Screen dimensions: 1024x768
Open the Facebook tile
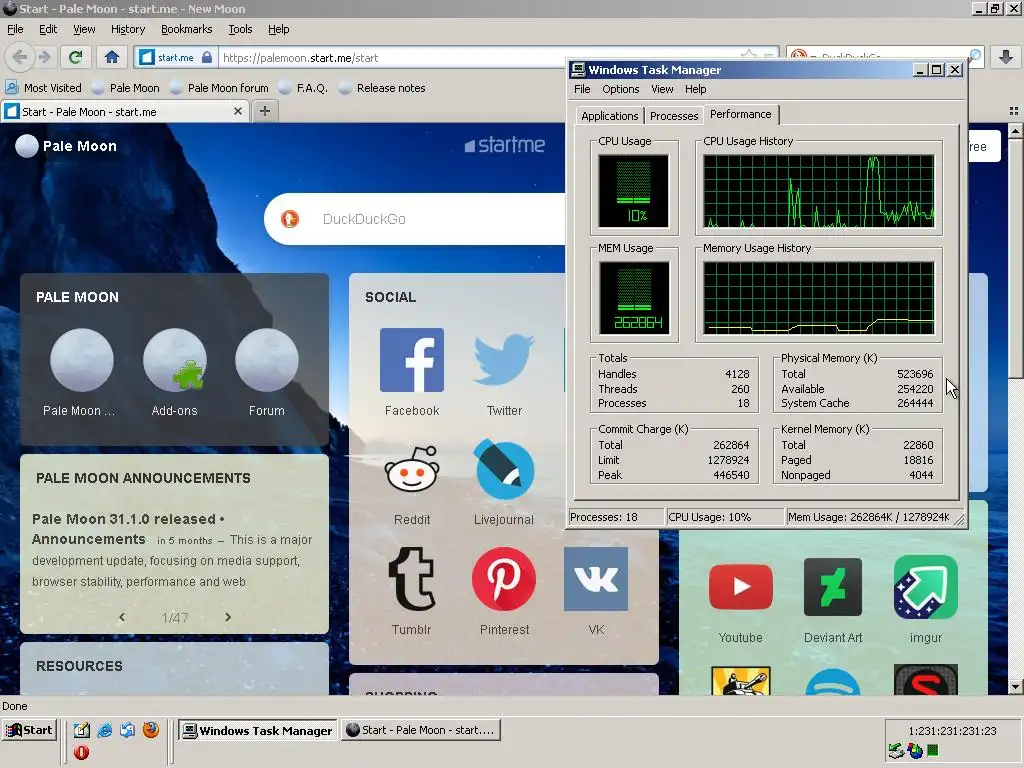(x=411, y=360)
